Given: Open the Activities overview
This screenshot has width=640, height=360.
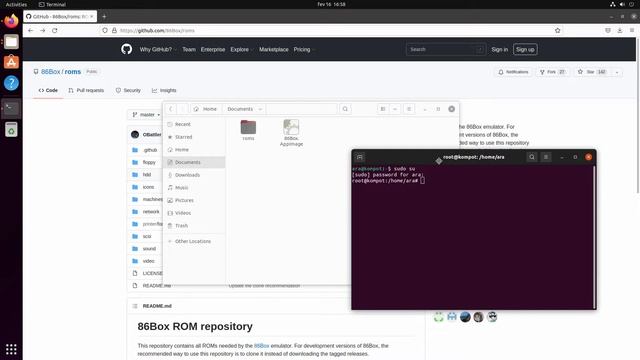Looking at the screenshot, I should (x=16, y=4).
